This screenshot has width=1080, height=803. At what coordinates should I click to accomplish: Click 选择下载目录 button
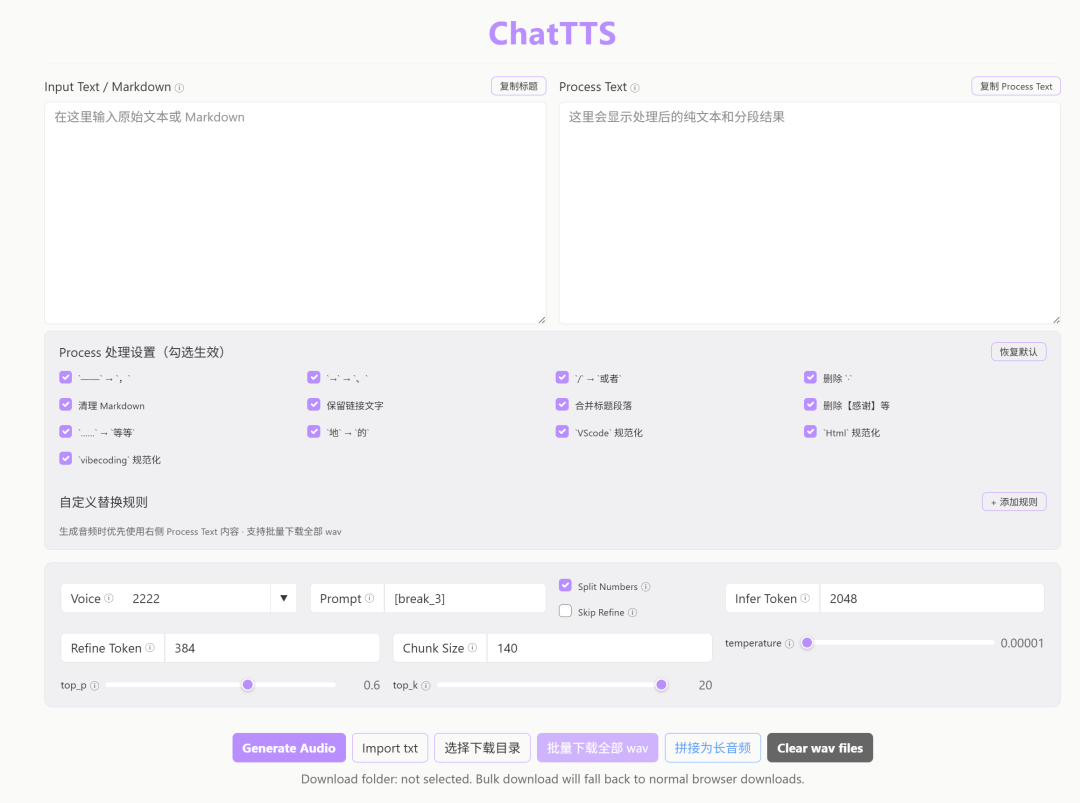click(x=482, y=748)
